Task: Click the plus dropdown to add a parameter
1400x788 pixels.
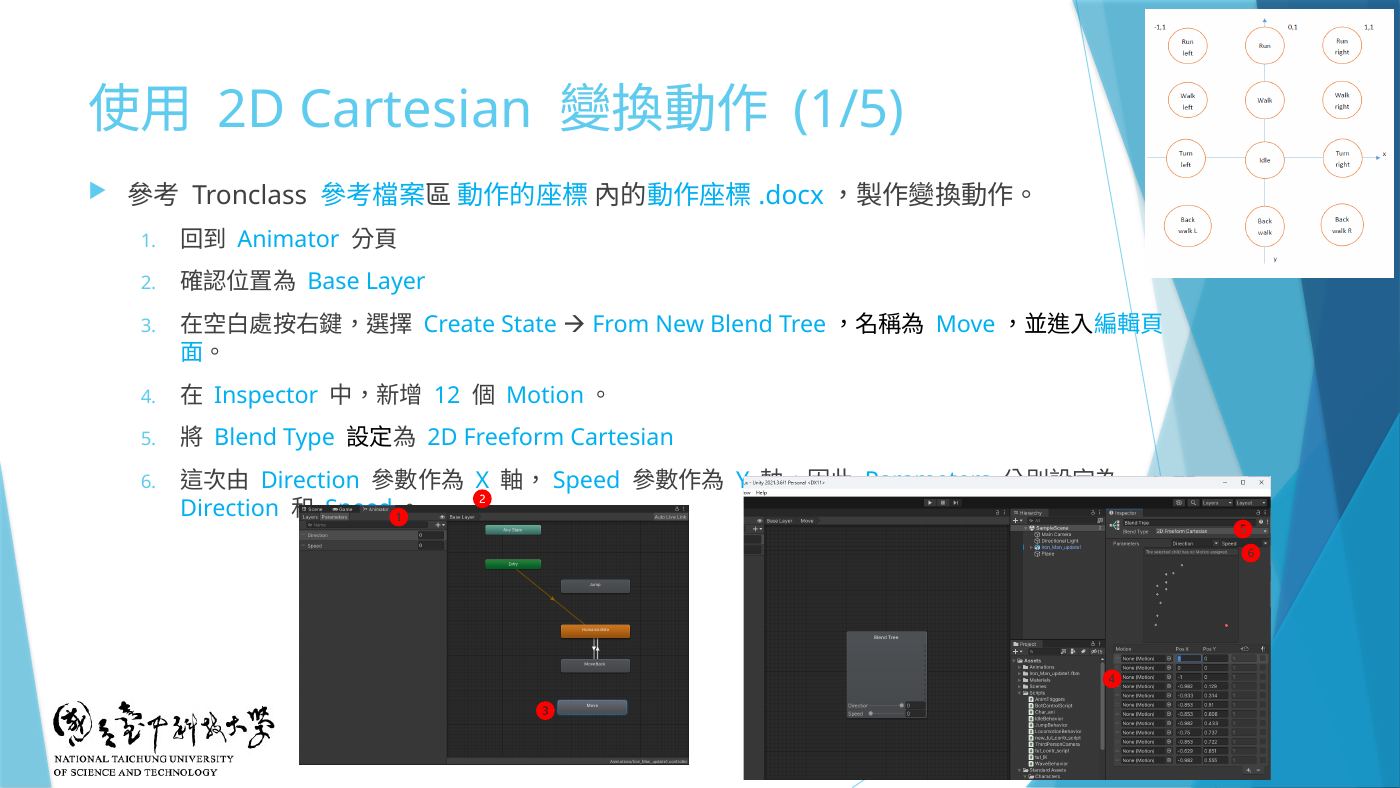Action: [x=440, y=525]
